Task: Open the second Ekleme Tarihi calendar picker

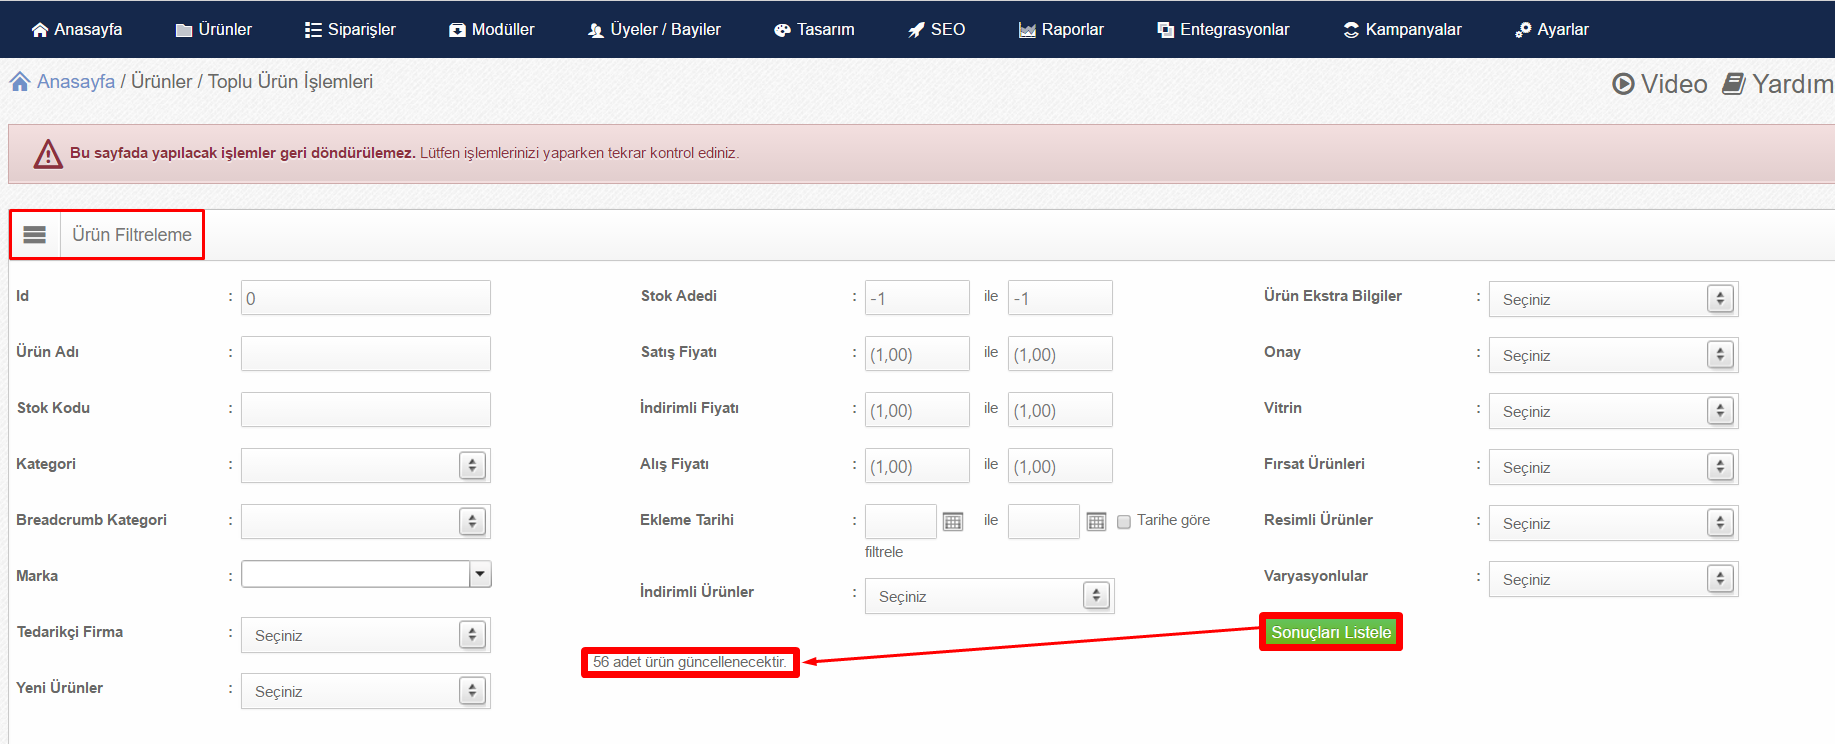Action: pos(1097,522)
